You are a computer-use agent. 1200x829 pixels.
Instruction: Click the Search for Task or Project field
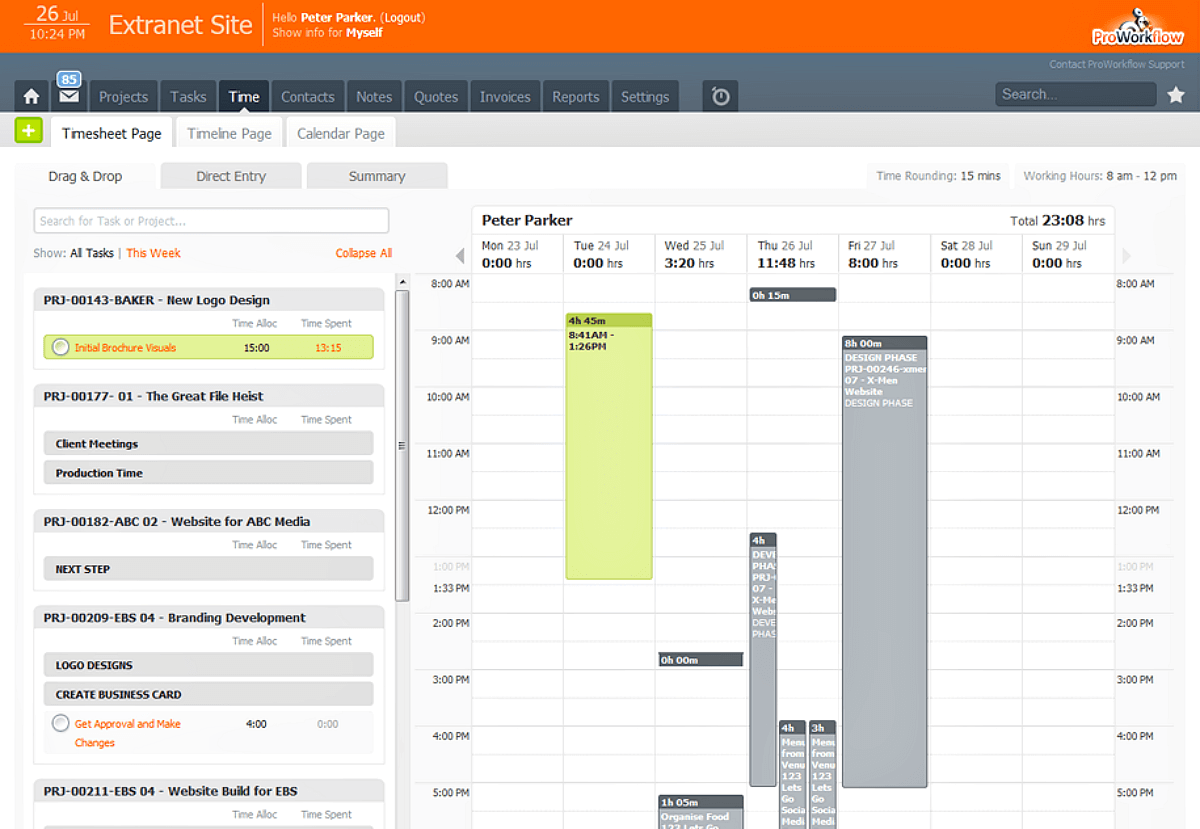(x=211, y=220)
